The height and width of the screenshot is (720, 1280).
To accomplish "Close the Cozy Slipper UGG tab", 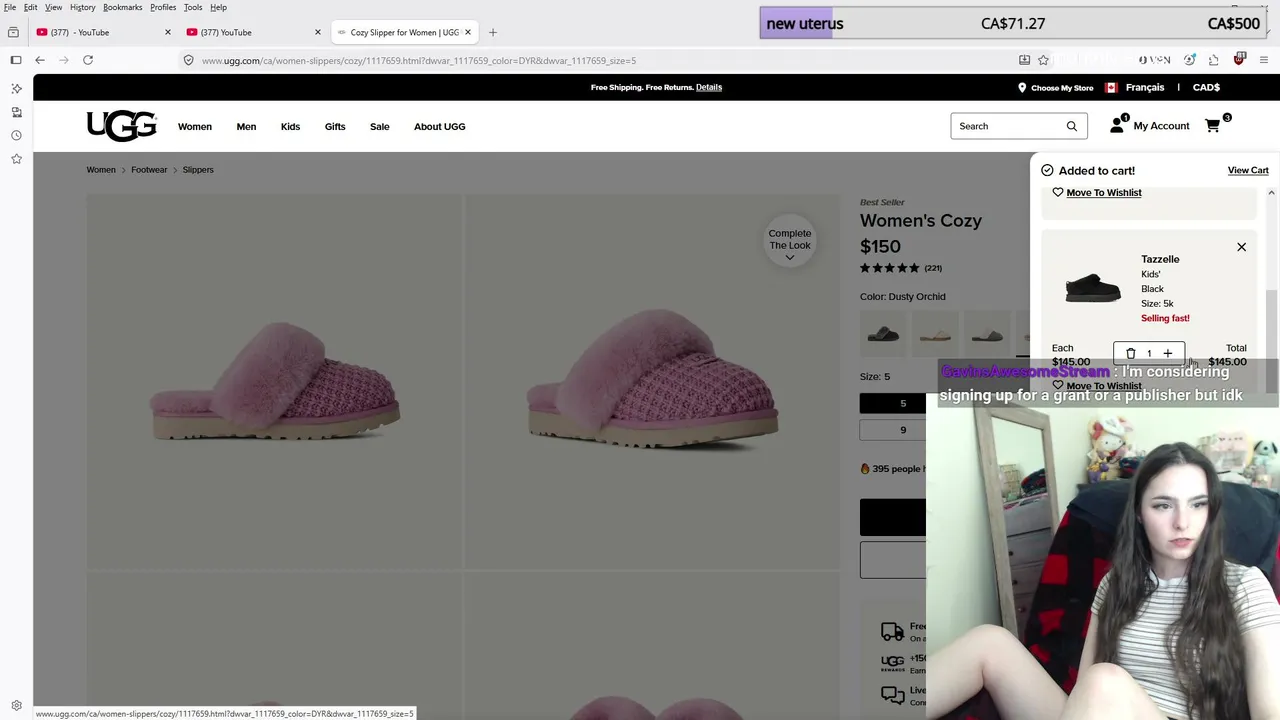I will pos(467,32).
